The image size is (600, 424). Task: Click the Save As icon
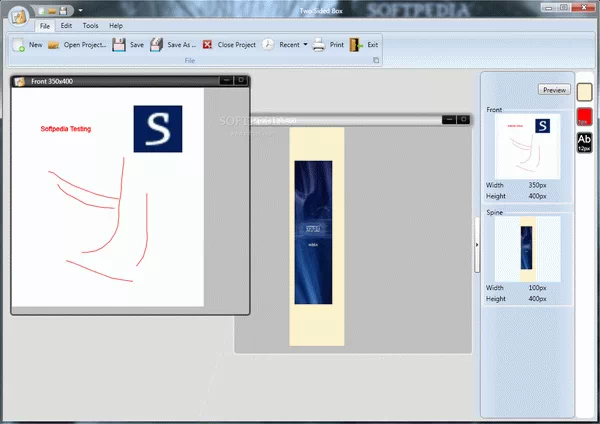[x=156, y=45]
